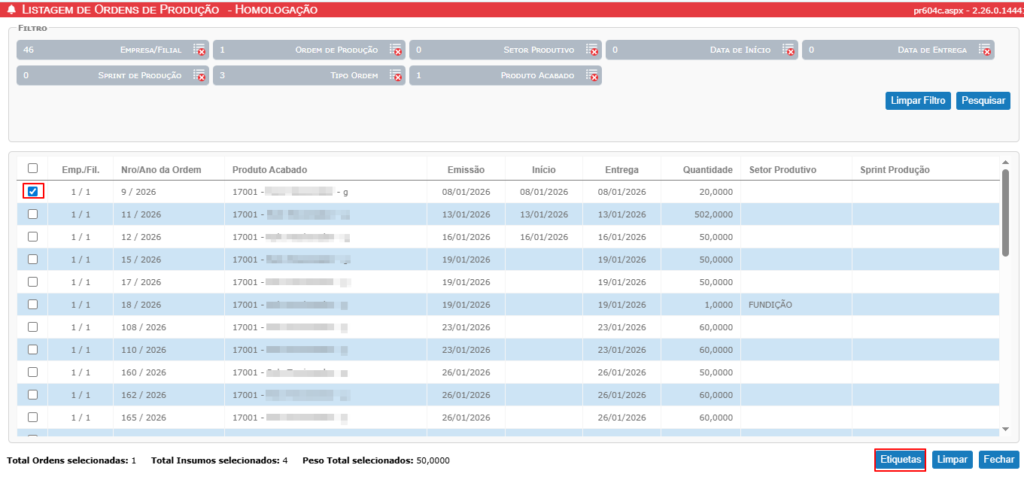Check the order 11 / 2026 checkbox
Image resolution: width=1024 pixels, height=480 pixels.
point(33,214)
